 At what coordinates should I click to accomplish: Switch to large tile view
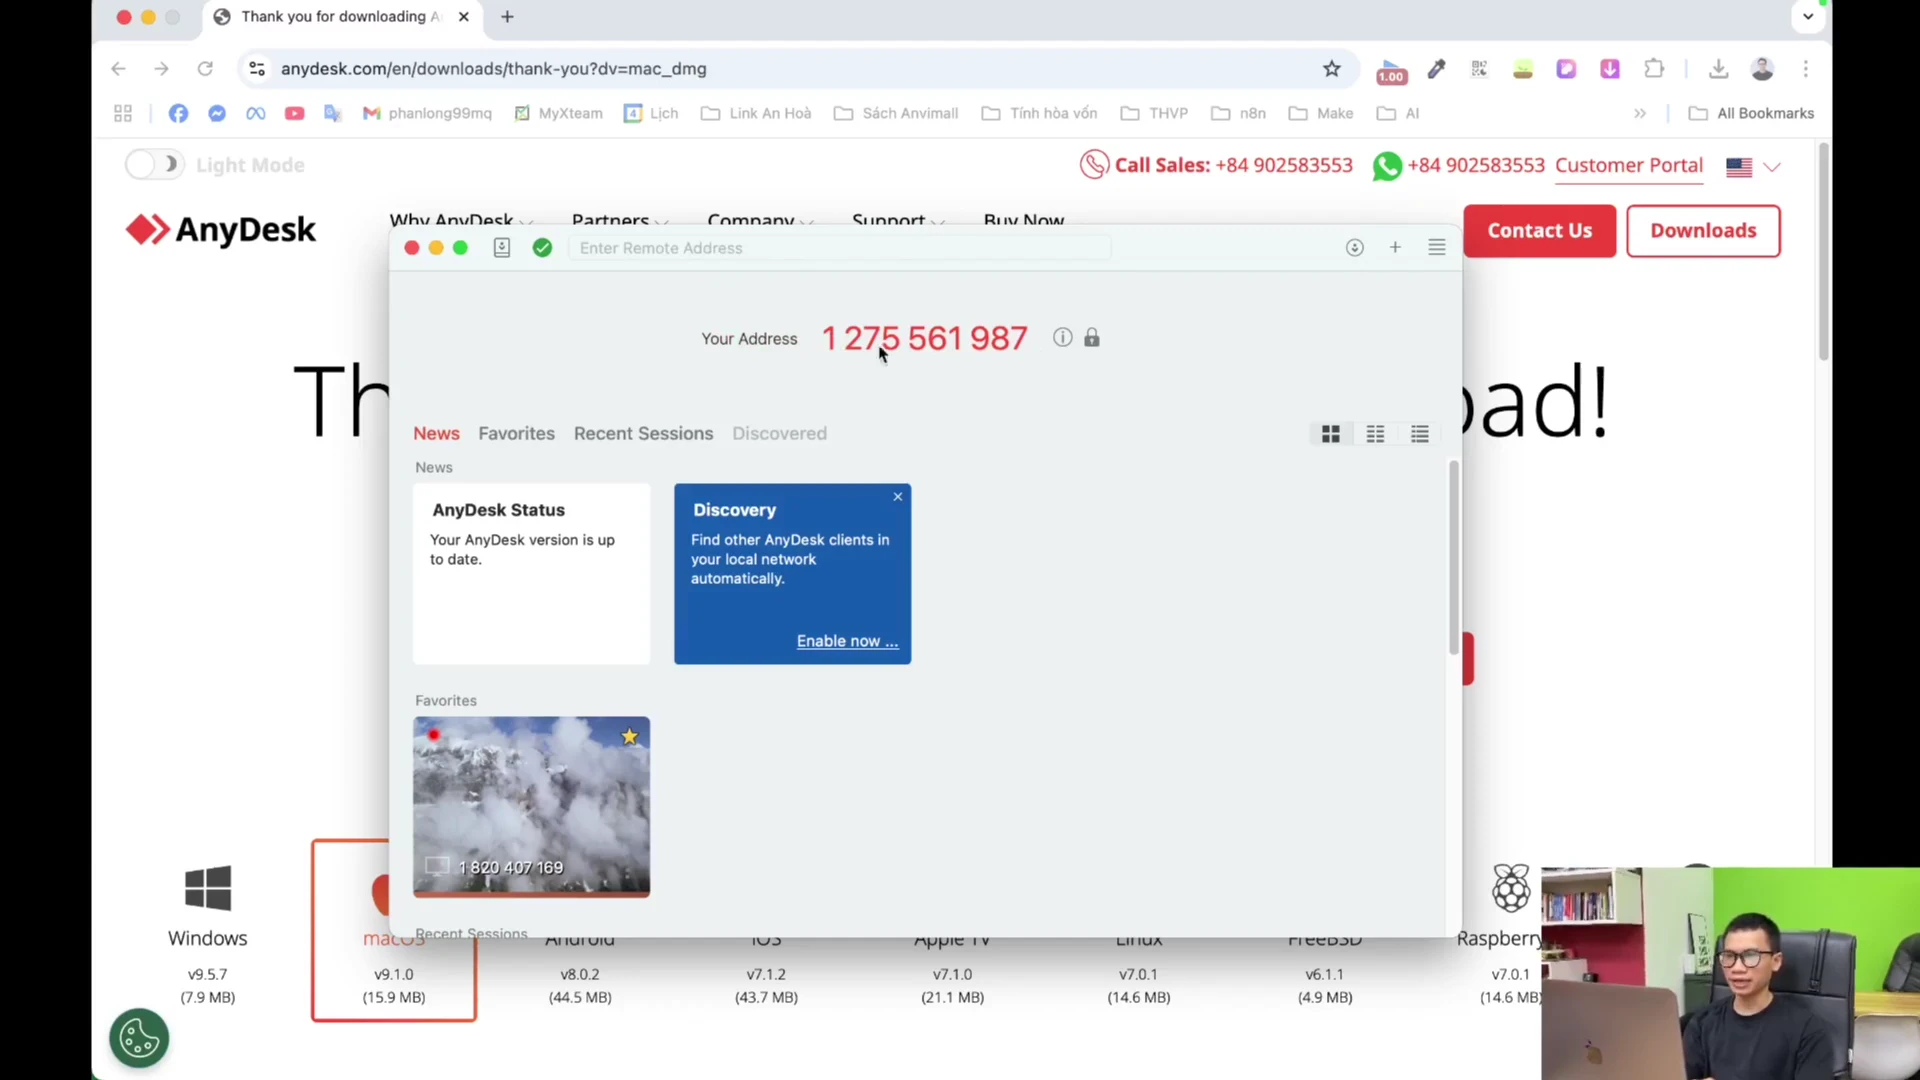1331,434
